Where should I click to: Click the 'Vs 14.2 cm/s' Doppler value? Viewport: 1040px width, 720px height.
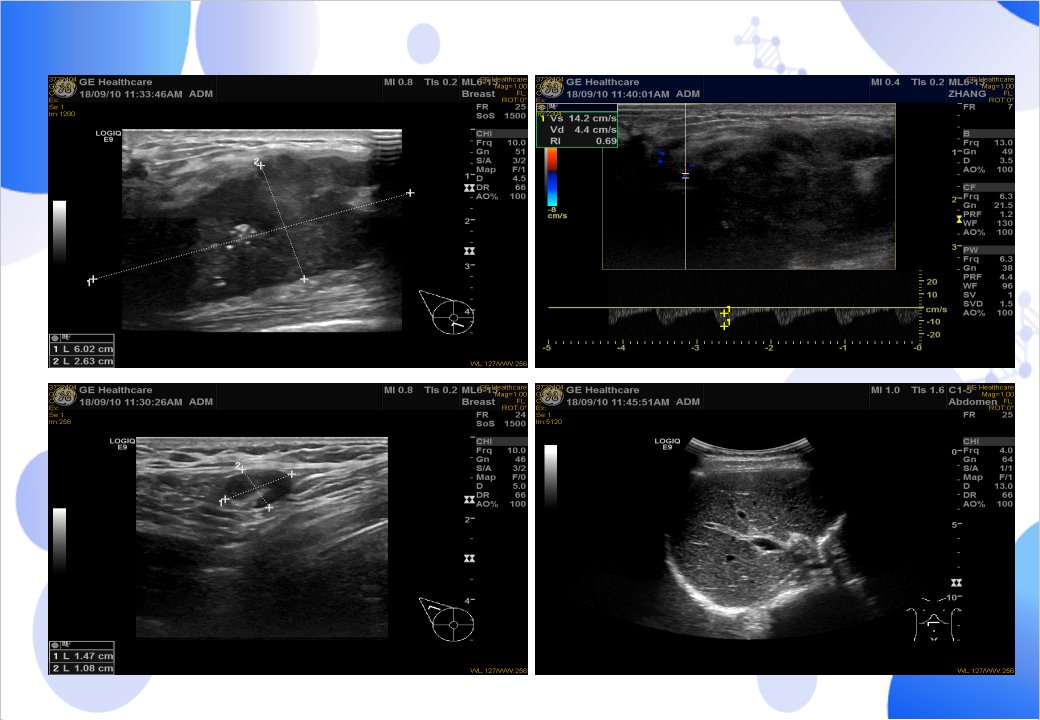[x=583, y=118]
